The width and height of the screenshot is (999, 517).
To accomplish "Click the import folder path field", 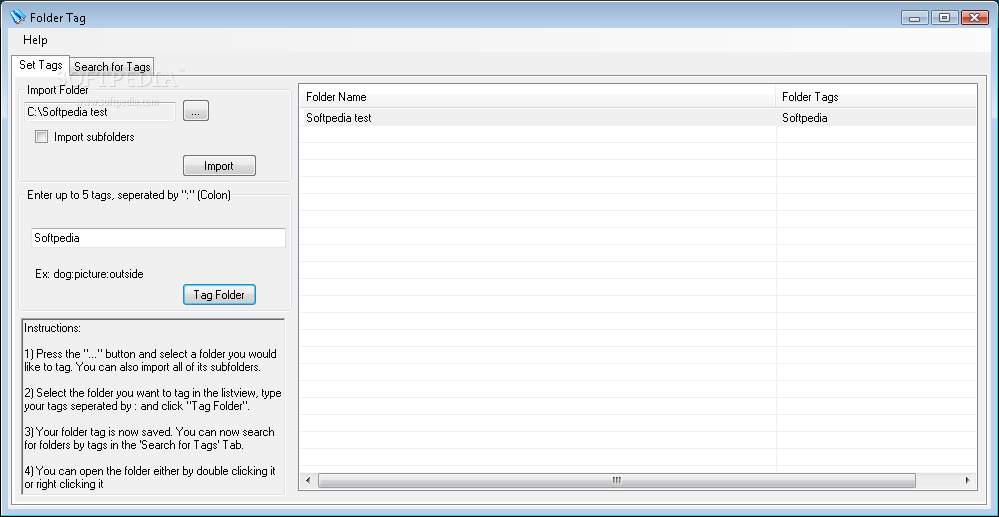I will [x=100, y=112].
